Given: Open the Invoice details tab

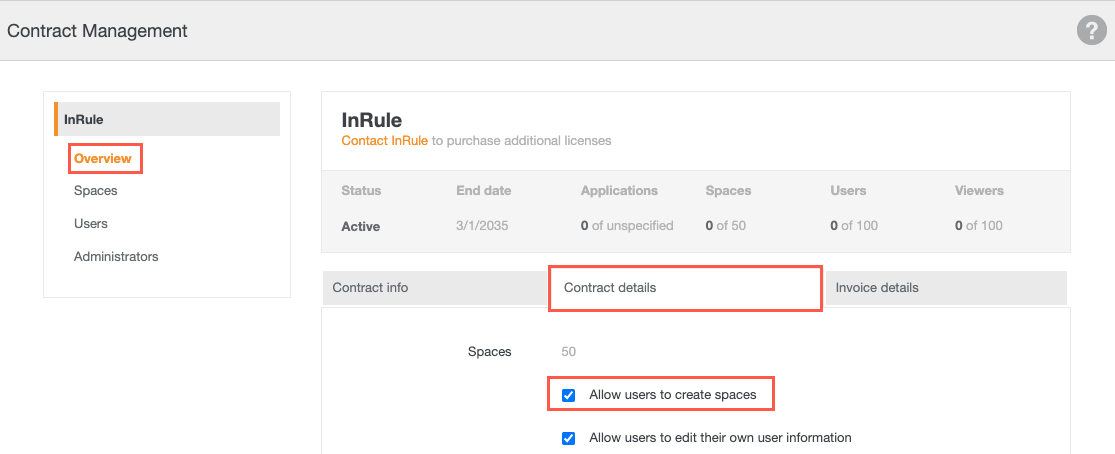Looking at the screenshot, I should click(877, 287).
